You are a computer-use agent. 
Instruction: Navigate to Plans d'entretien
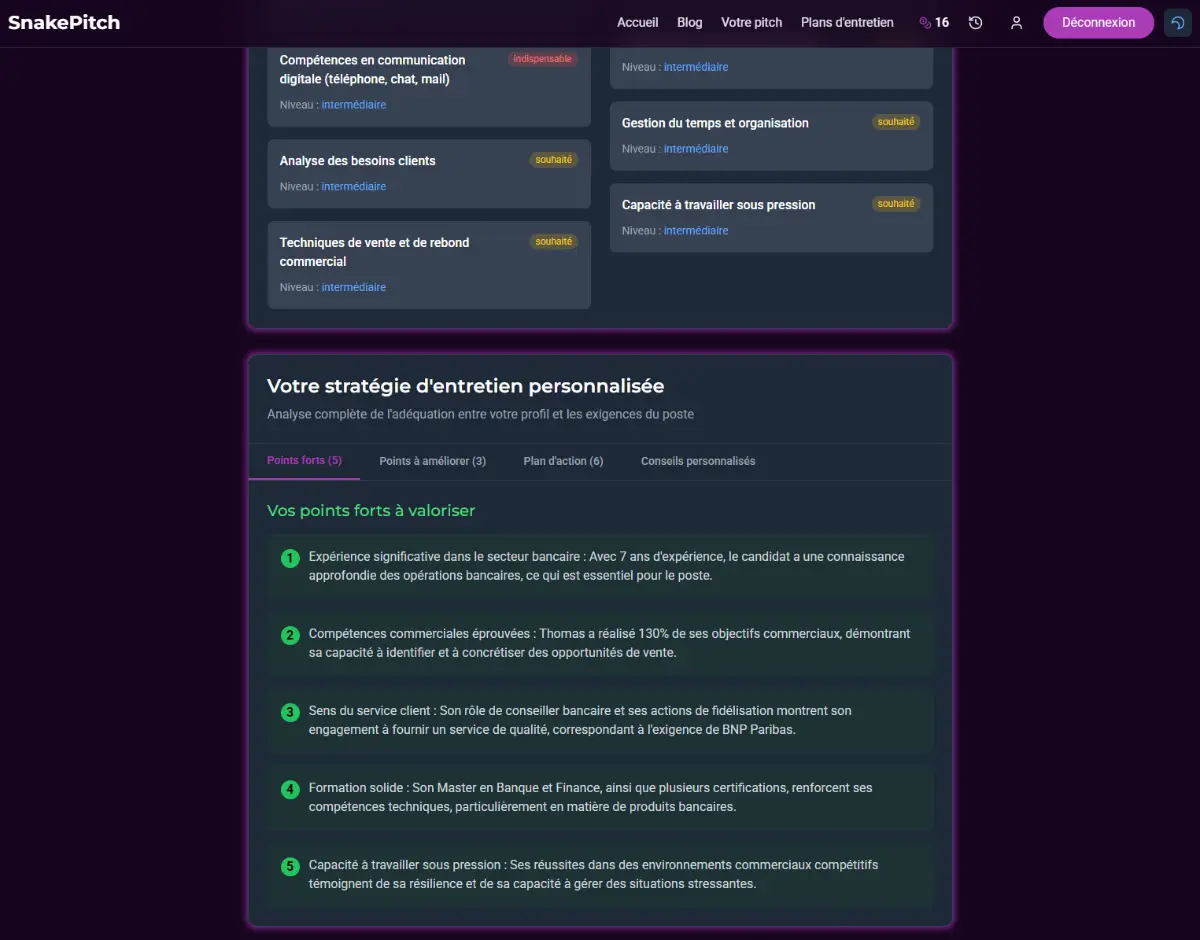[x=847, y=22]
